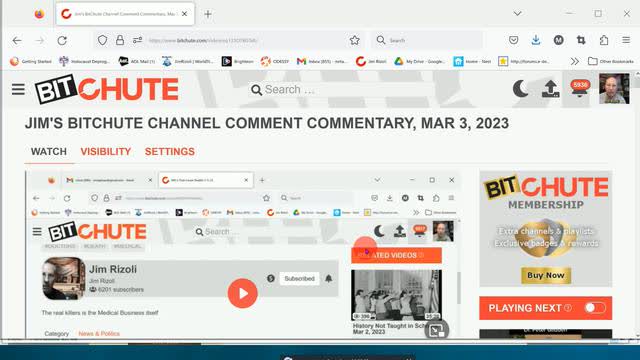The width and height of the screenshot is (640, 360).
Task: Switch to the Watch tab
Action: (49, 151)
